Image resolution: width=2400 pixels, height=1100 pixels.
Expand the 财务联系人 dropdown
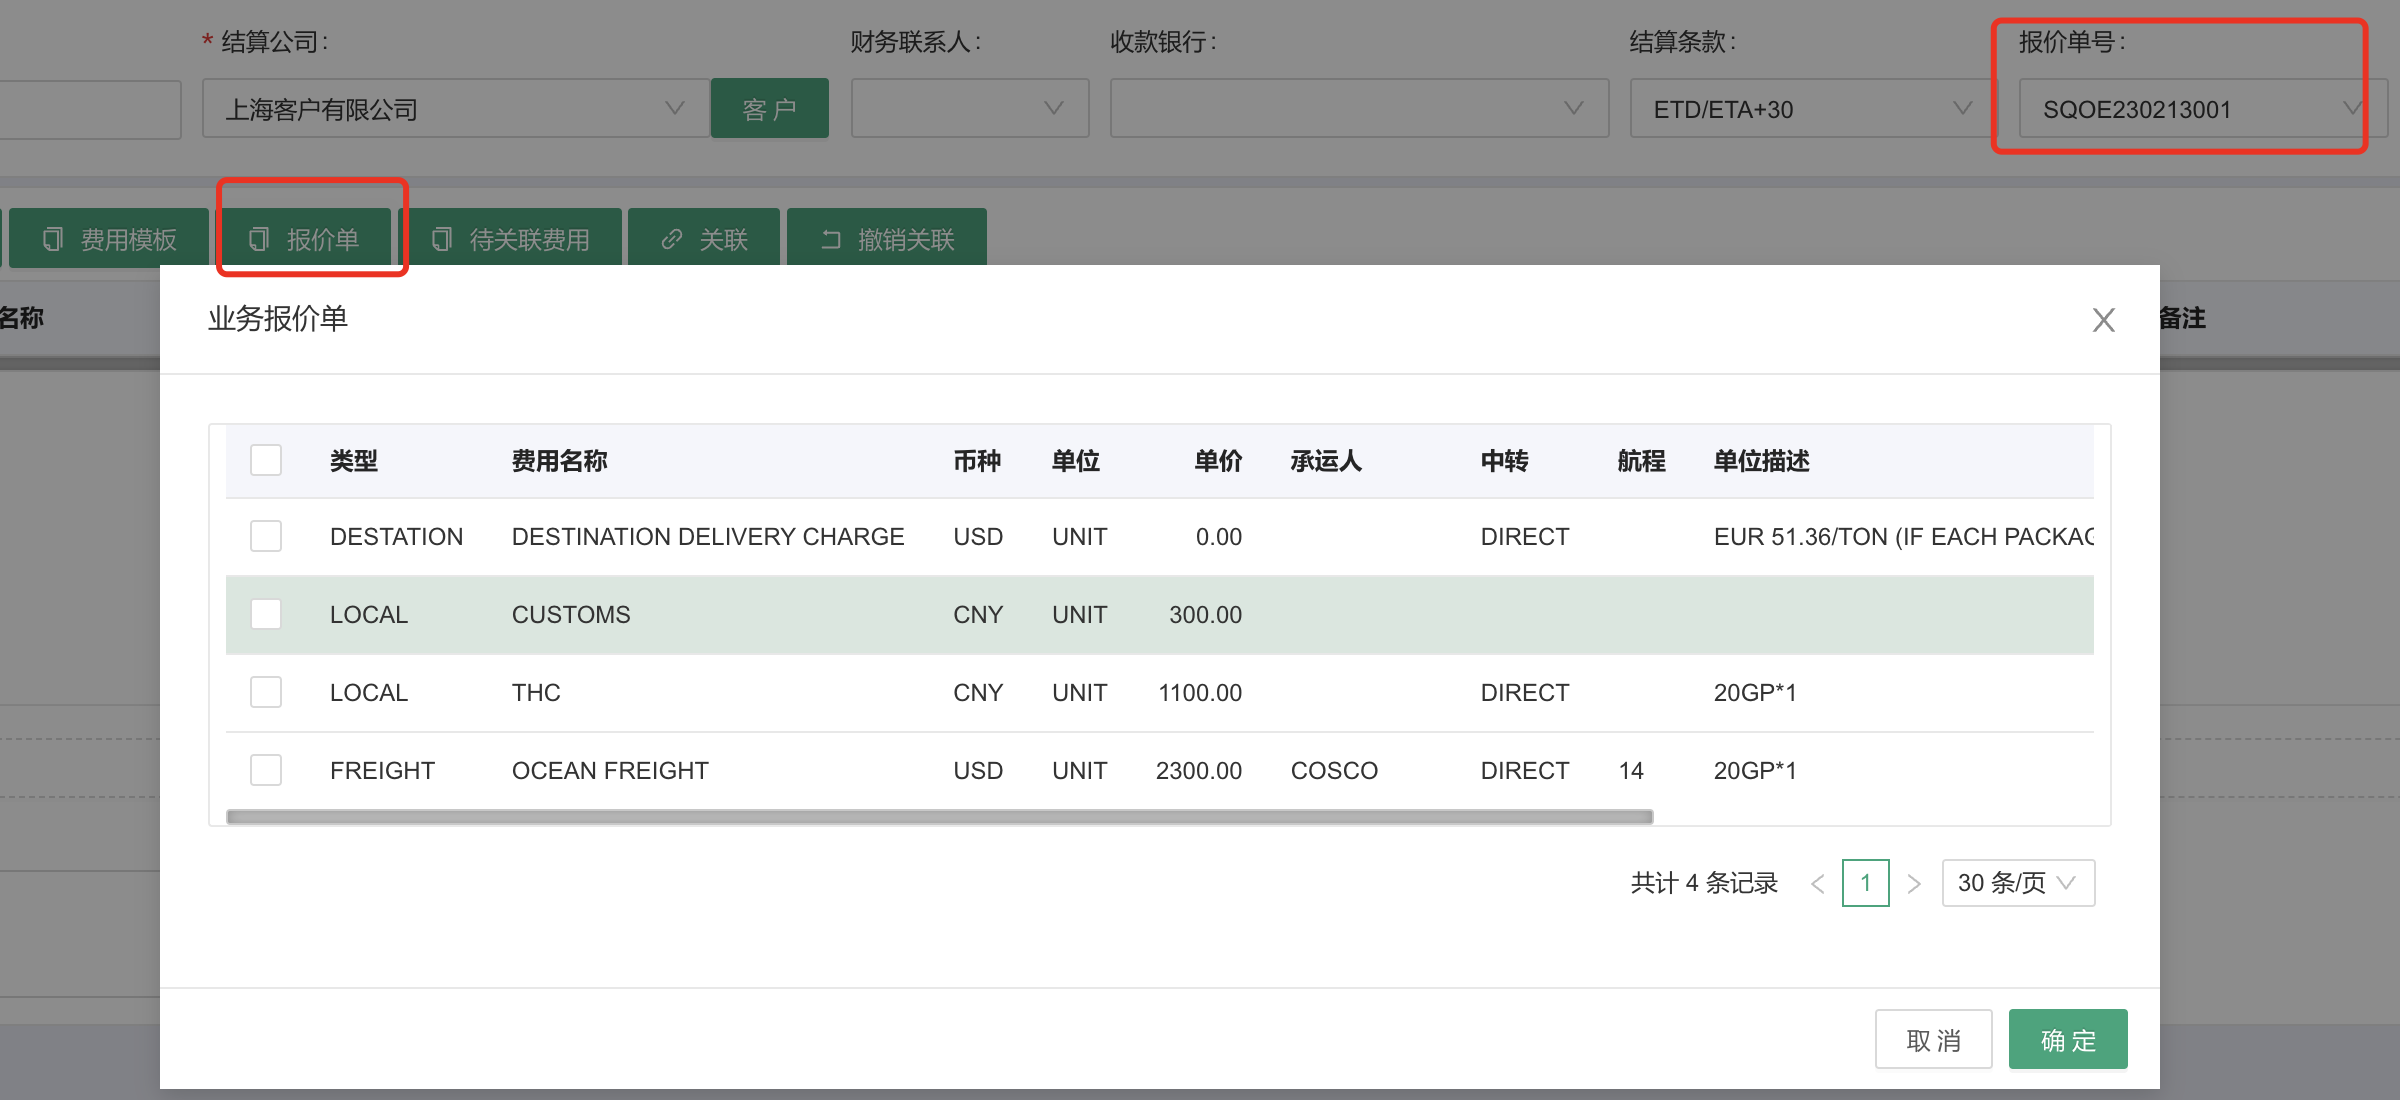coord(970,108)
